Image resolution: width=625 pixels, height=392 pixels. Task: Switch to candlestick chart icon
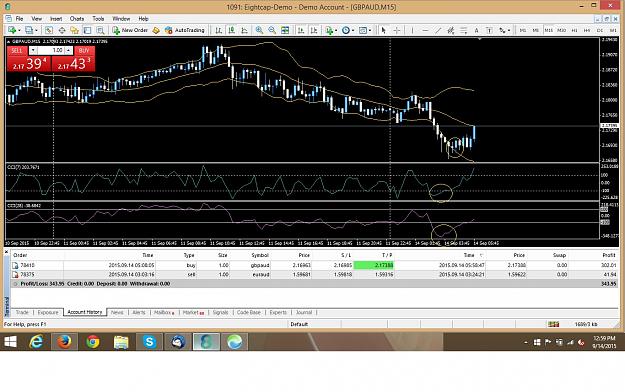tap(231, 30)
